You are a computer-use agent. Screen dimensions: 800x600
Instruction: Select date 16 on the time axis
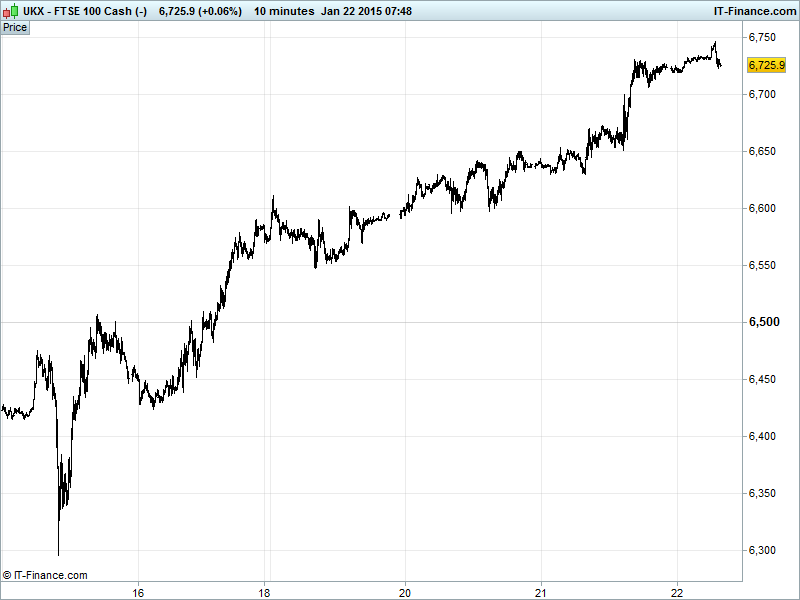pyautogui.click(x=138, y=590)
